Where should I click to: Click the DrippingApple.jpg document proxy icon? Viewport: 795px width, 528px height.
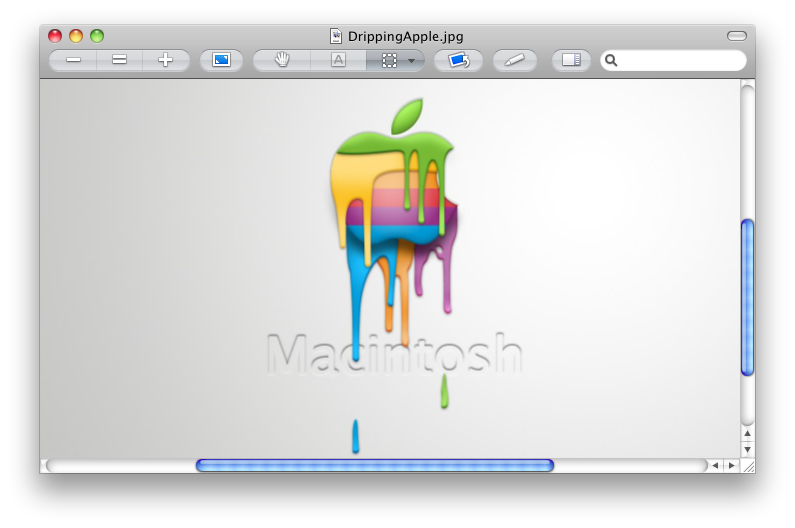click(x=336, y=36)
